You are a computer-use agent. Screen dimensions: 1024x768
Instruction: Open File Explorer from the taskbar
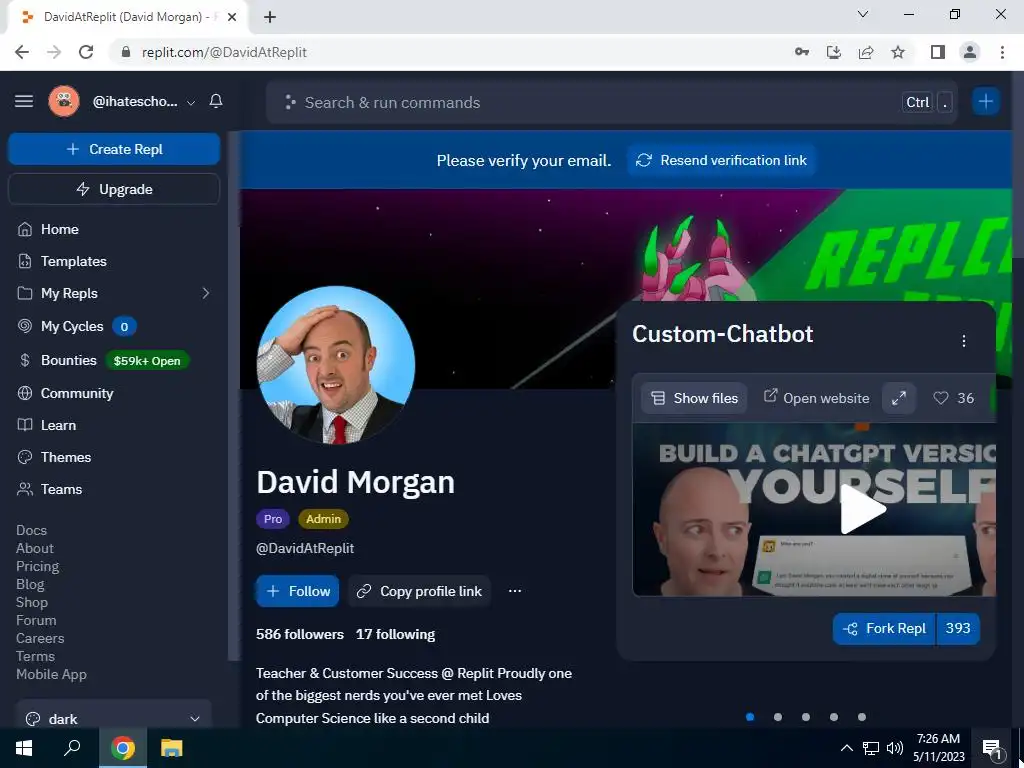pos(171,748)
